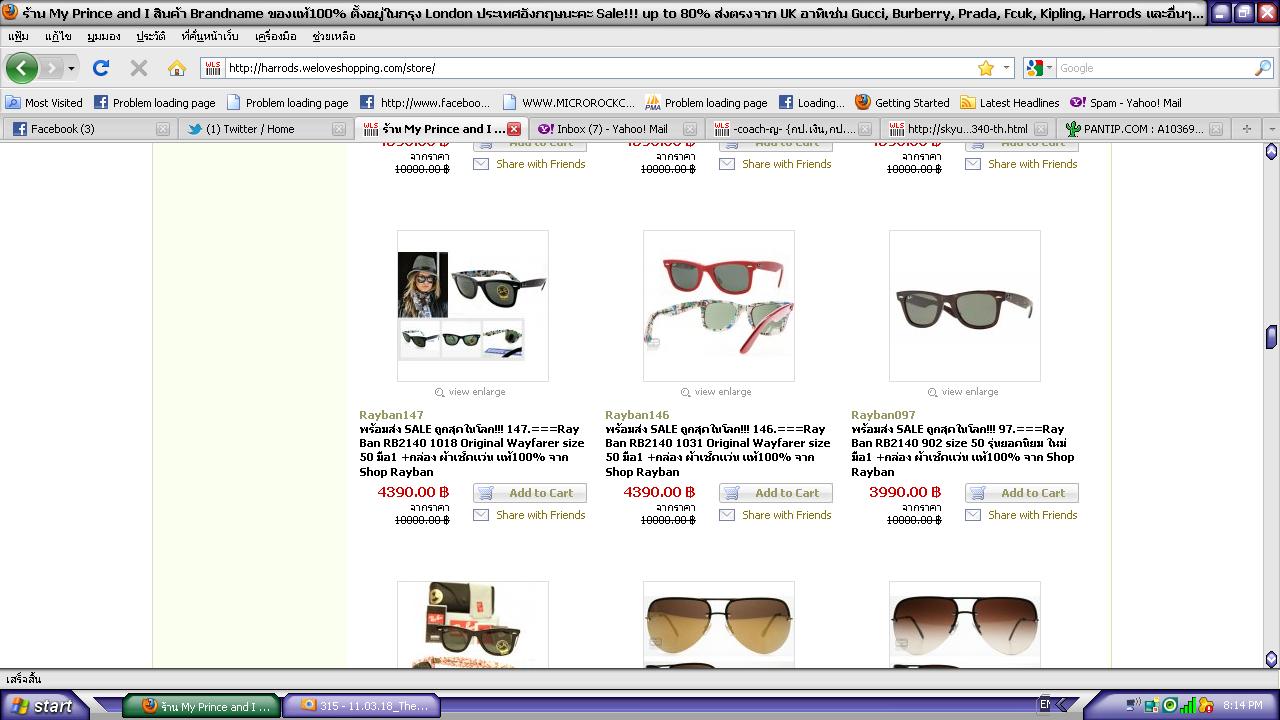Open the Latest Headlines feed bookmark

click(1009, 102)
